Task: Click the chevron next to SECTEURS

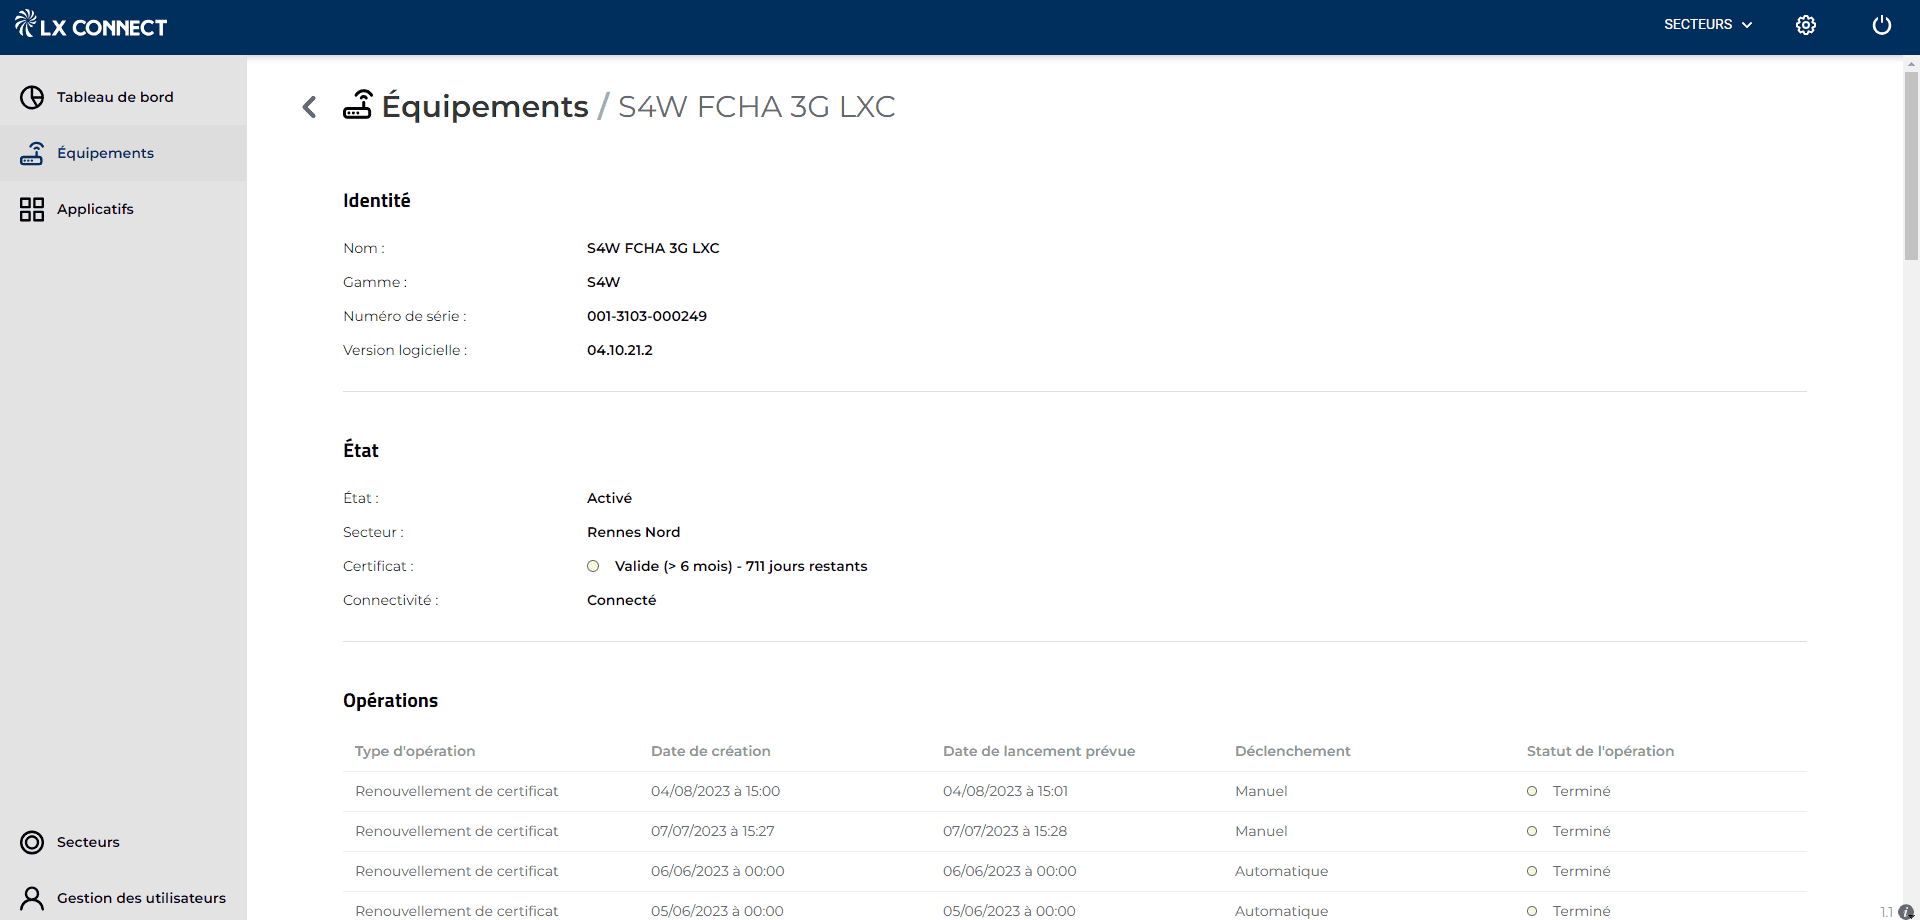Action: [x=1747, y=25]
